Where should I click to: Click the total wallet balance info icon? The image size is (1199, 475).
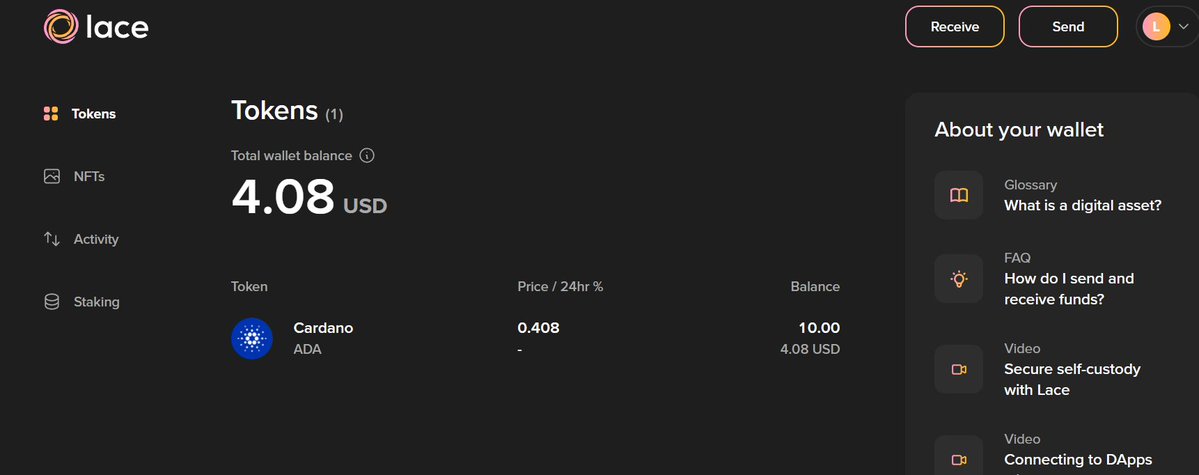click(x=367, y=156)
